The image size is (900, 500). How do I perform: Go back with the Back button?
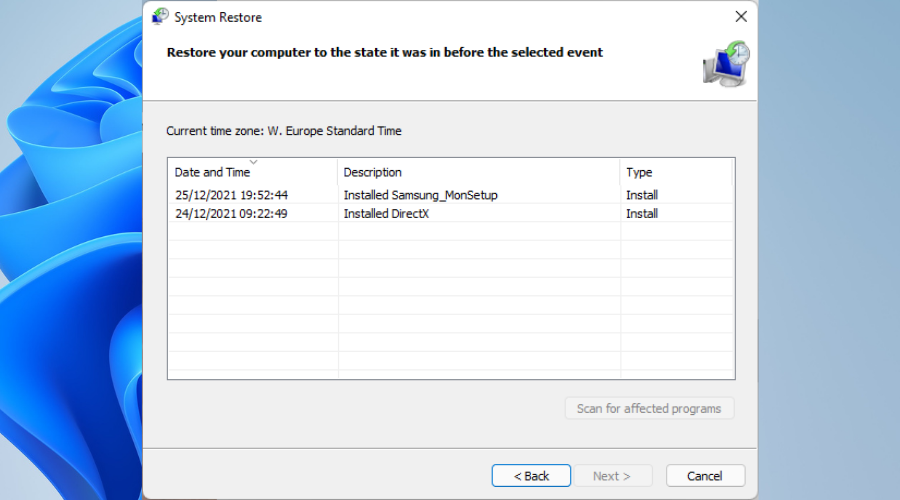coord(531,476)
